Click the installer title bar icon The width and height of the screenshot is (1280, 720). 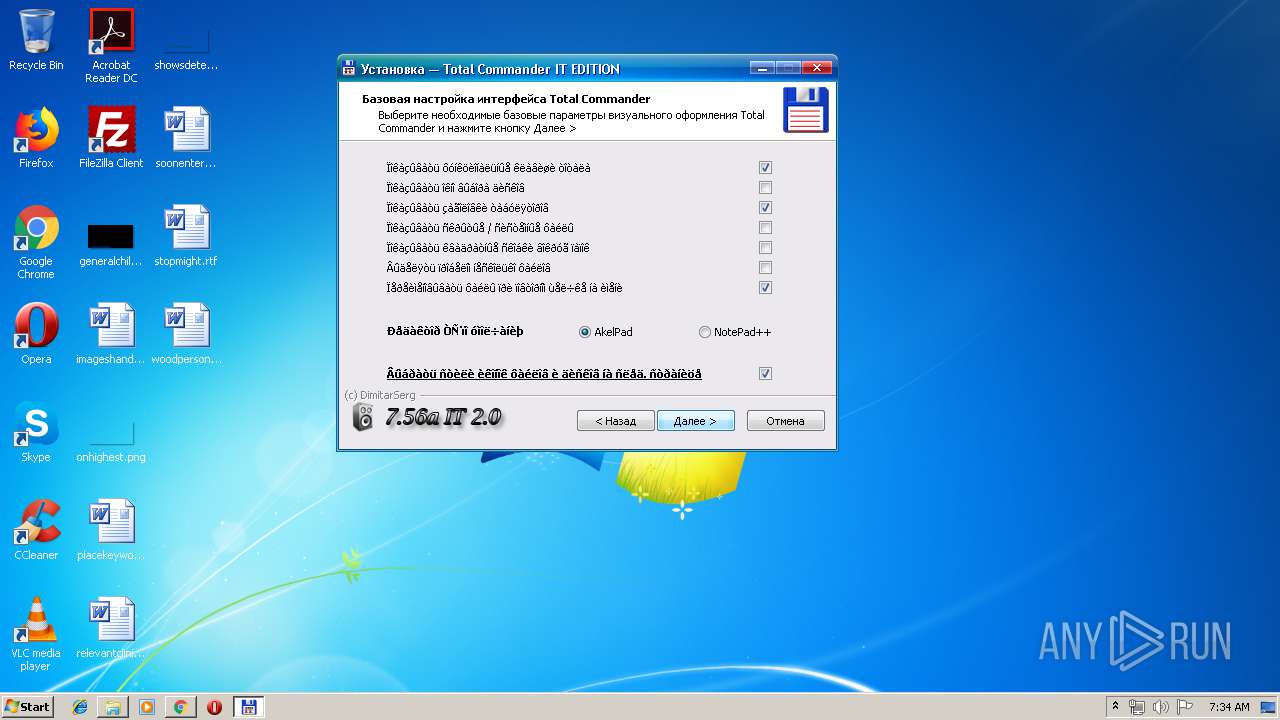pyautogui.click(x=349, y=69)
